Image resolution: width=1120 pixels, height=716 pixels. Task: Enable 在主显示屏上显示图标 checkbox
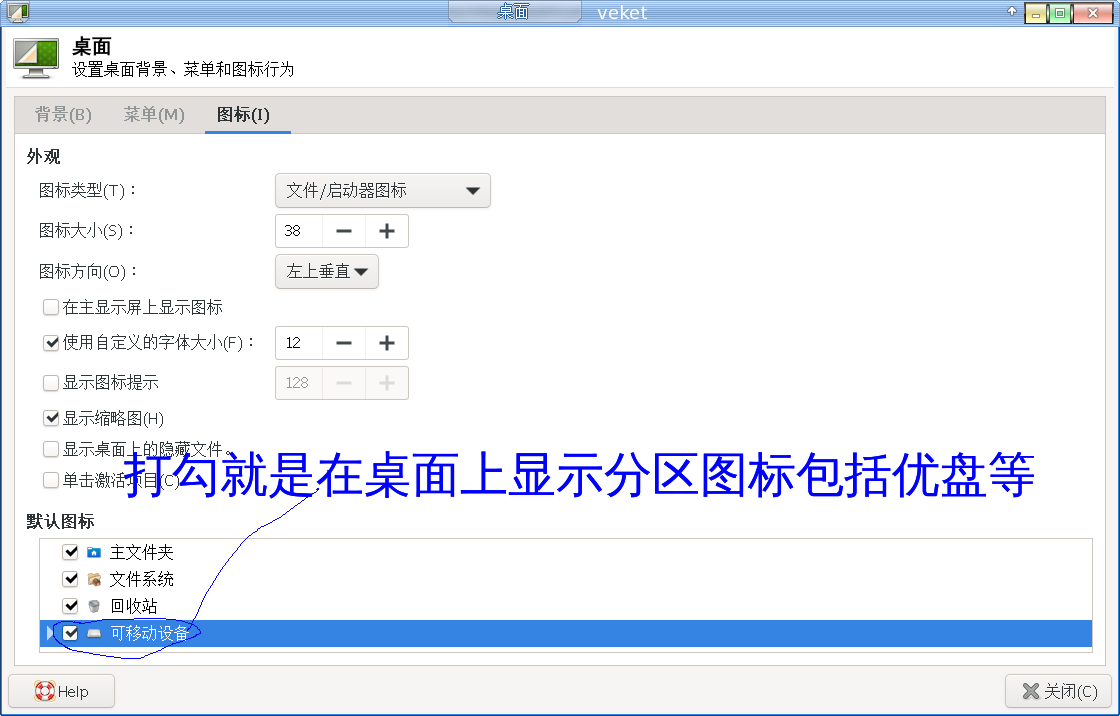coord(51,308)
